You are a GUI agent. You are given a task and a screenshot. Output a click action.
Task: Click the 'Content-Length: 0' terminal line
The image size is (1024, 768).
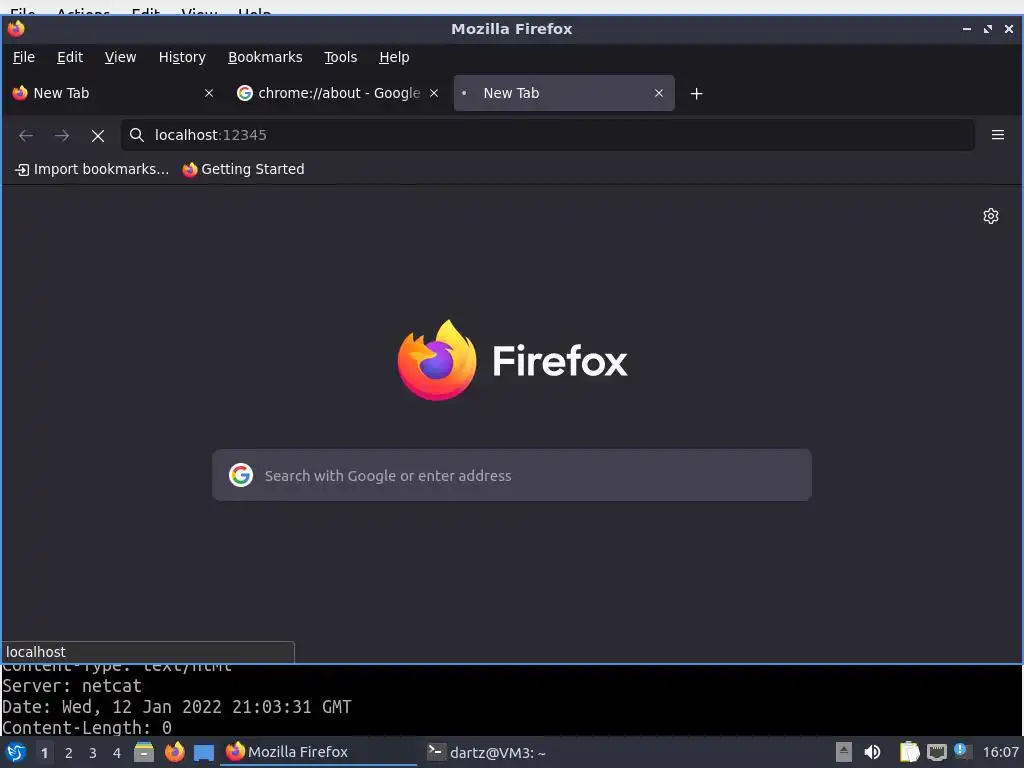click(x=87, y=728)
